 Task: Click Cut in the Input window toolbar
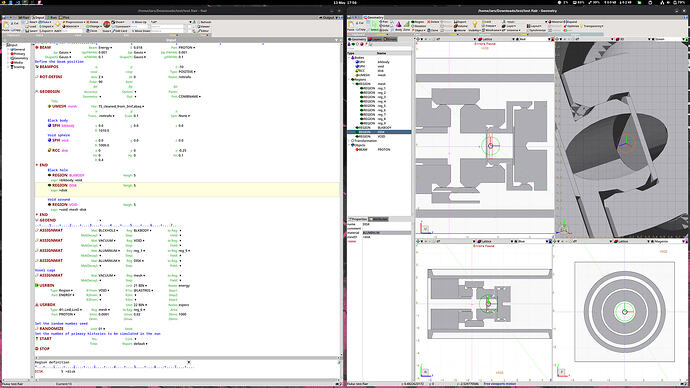point(15,23)
